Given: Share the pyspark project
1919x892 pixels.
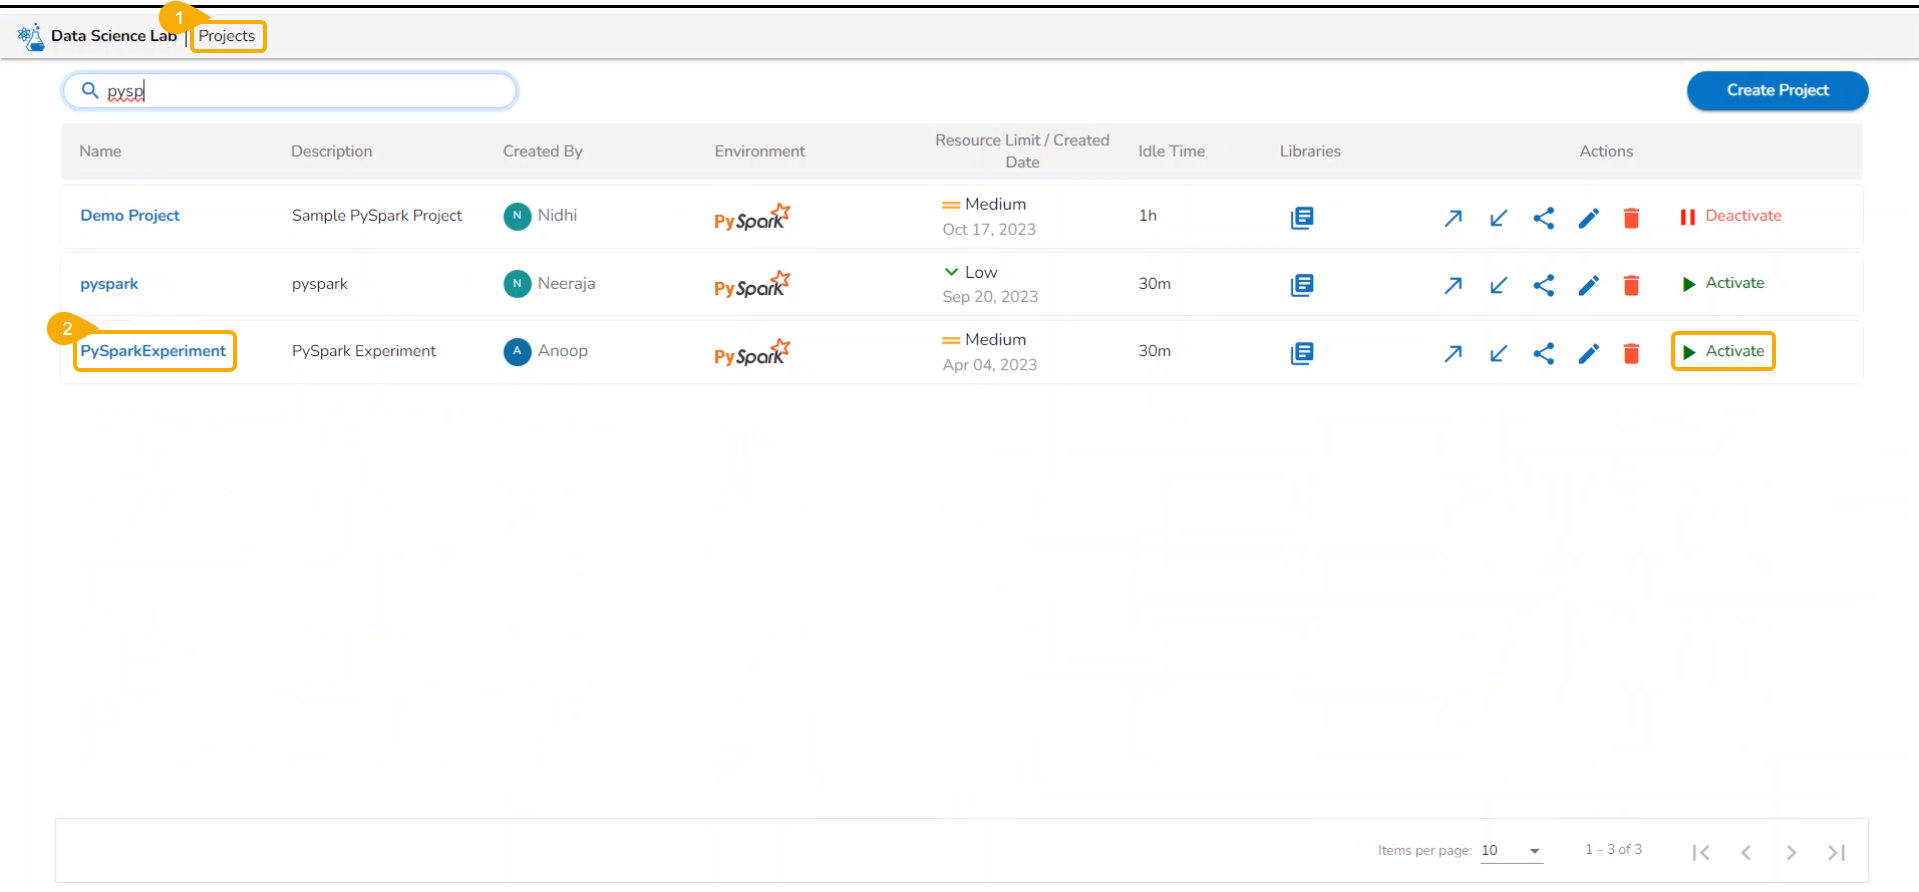Looking at the screenshot, I should [1544, 286].
